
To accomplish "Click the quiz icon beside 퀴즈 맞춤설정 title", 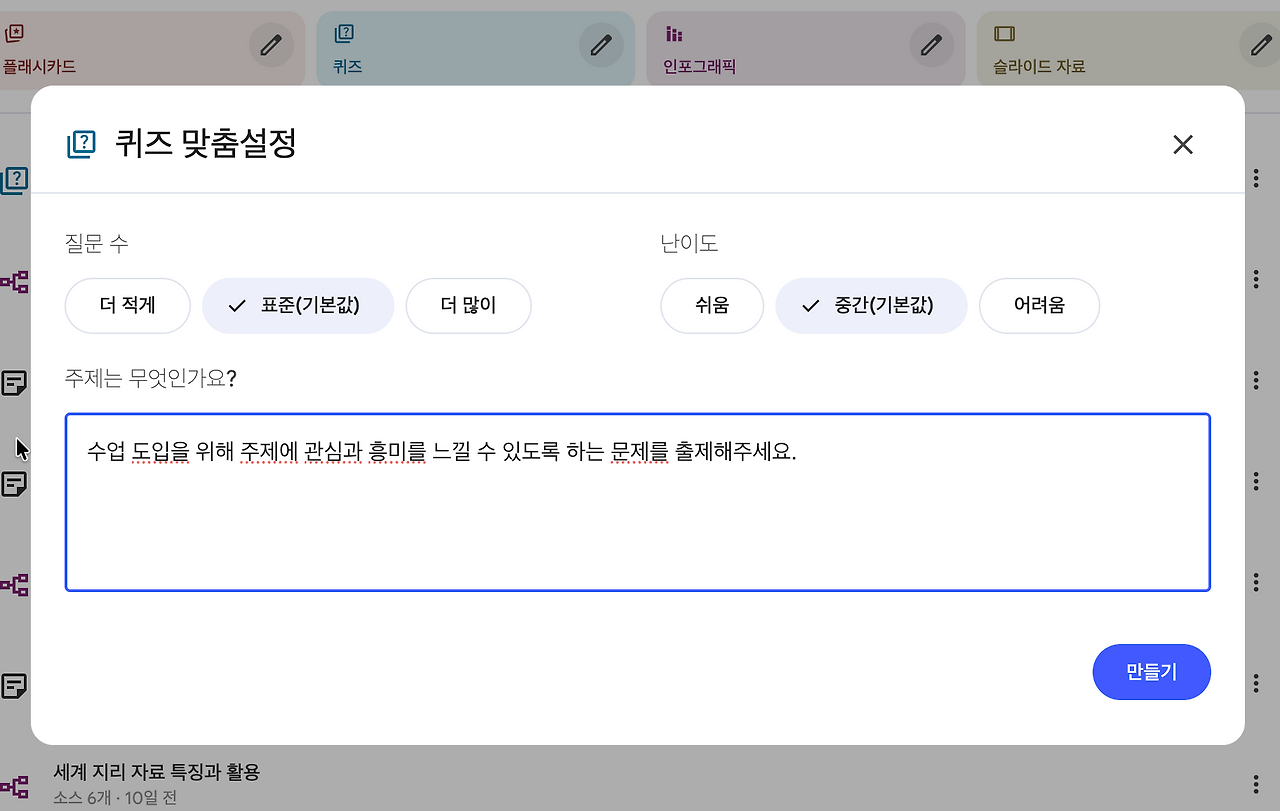I will pos(80,145).
